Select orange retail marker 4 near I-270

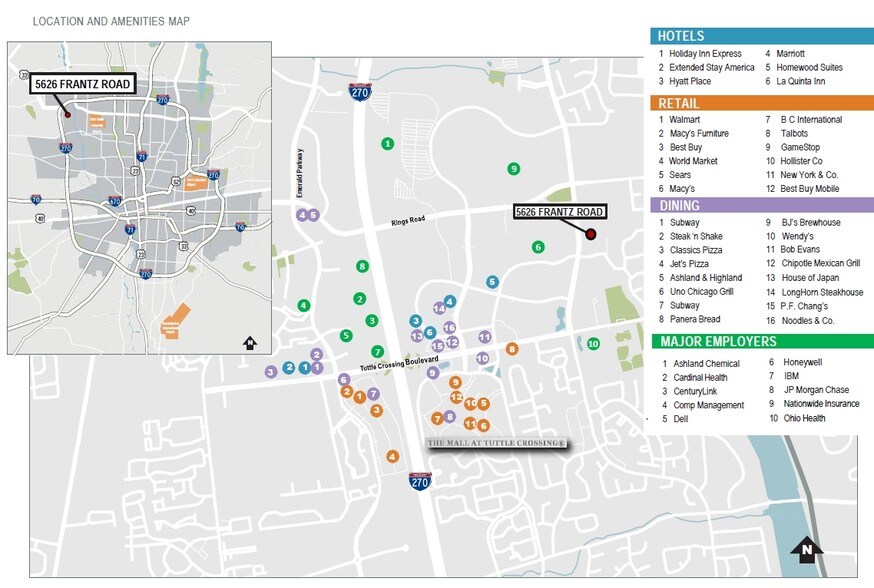(393, 457)
